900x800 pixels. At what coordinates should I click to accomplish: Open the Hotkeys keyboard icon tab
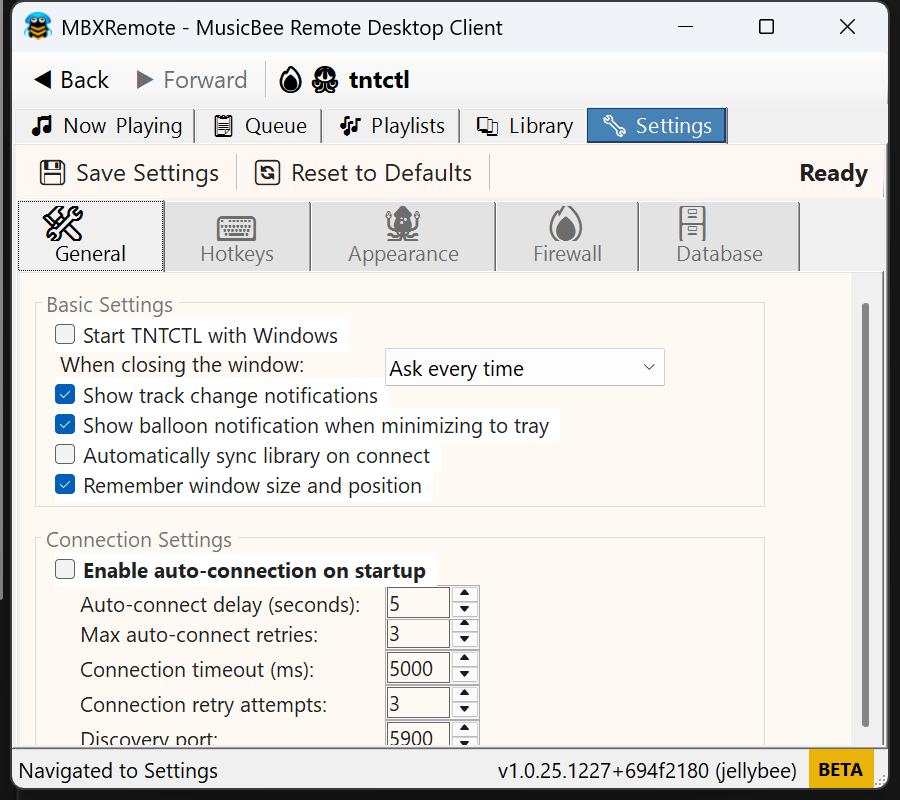point(236,236)
